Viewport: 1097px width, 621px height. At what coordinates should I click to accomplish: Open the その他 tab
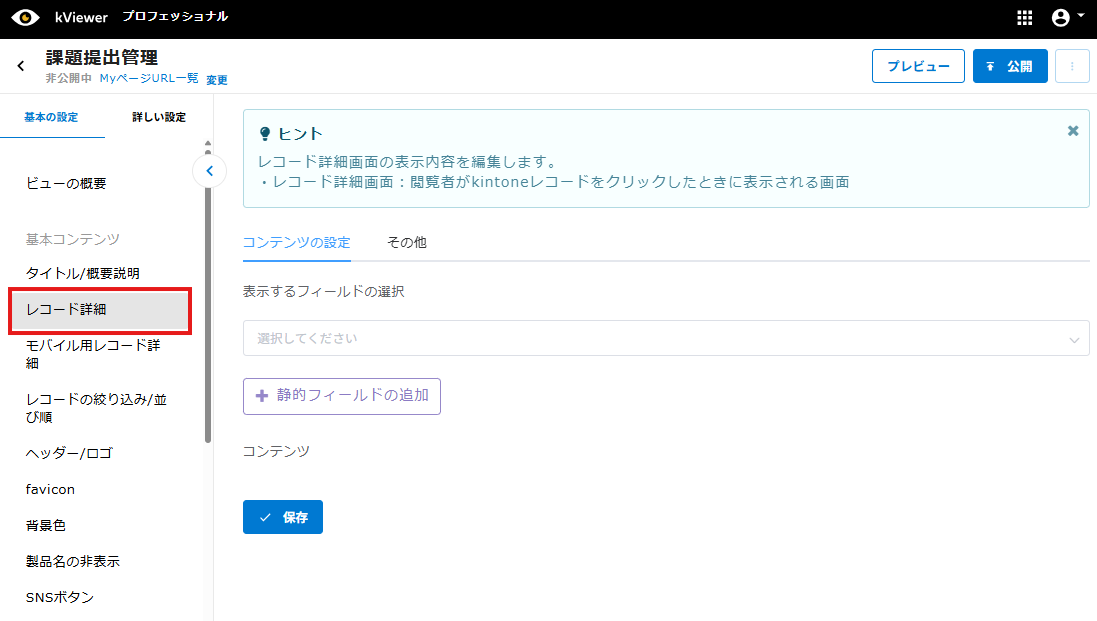pyautogui.click(x=407, y=243)
